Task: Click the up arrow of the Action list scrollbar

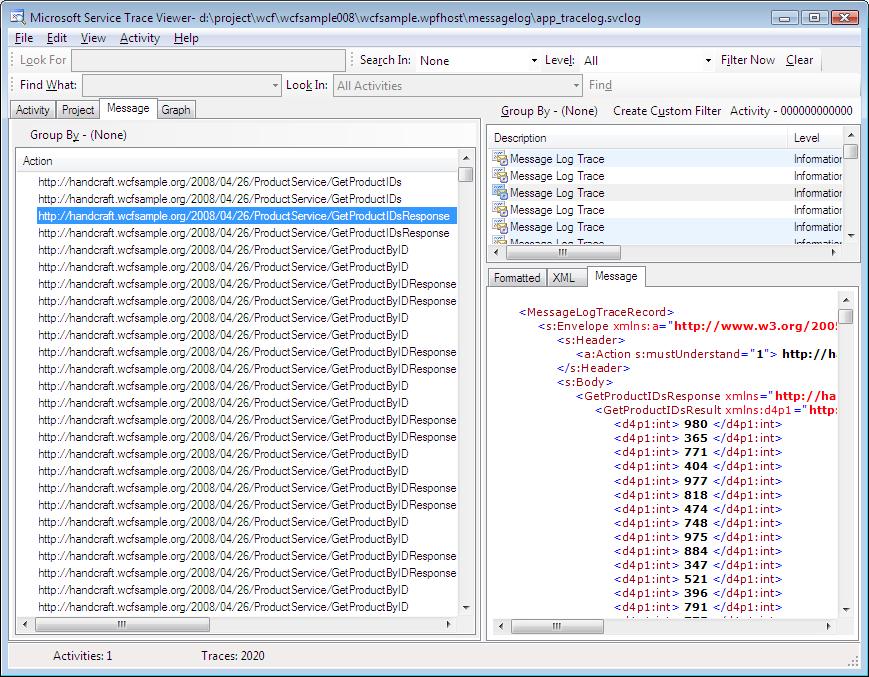Action: point(466,158)
